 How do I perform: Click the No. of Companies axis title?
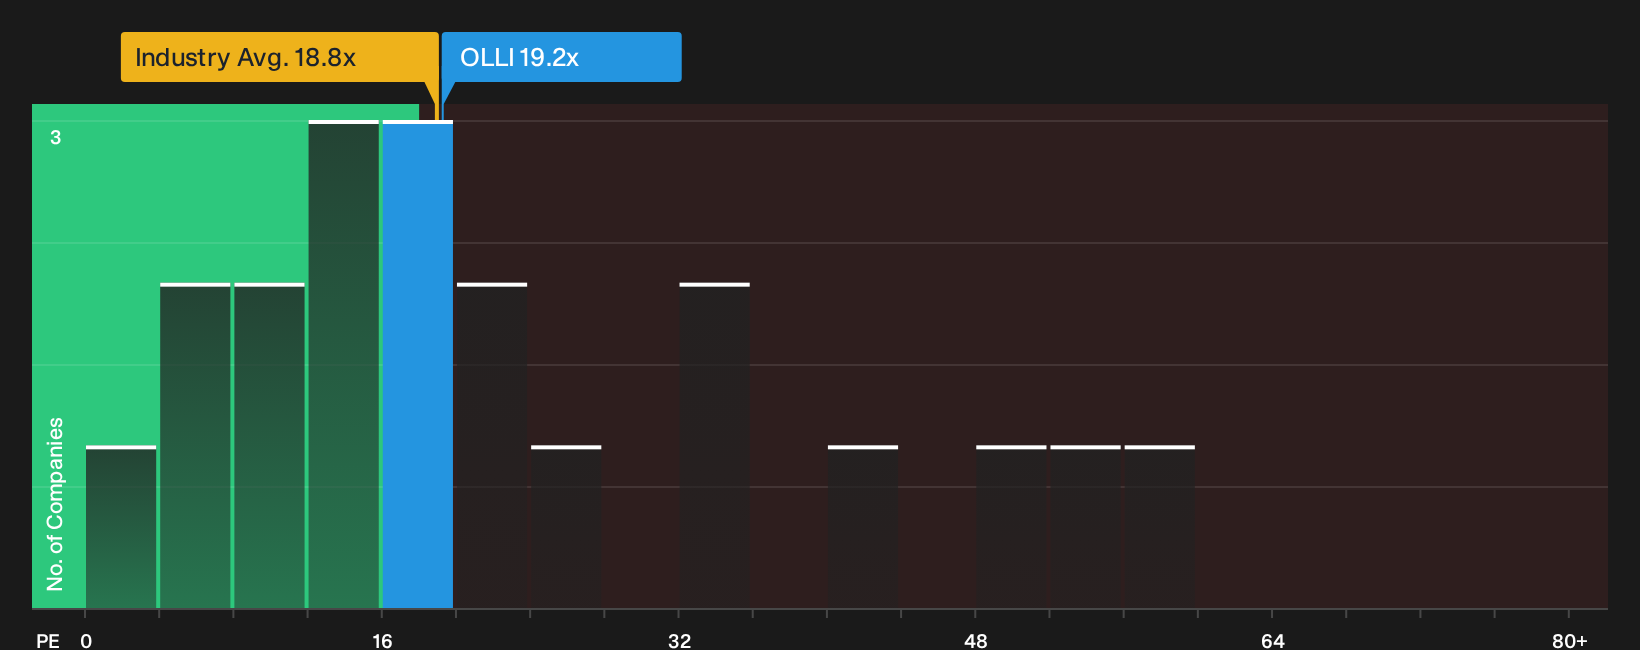[55, 503]
